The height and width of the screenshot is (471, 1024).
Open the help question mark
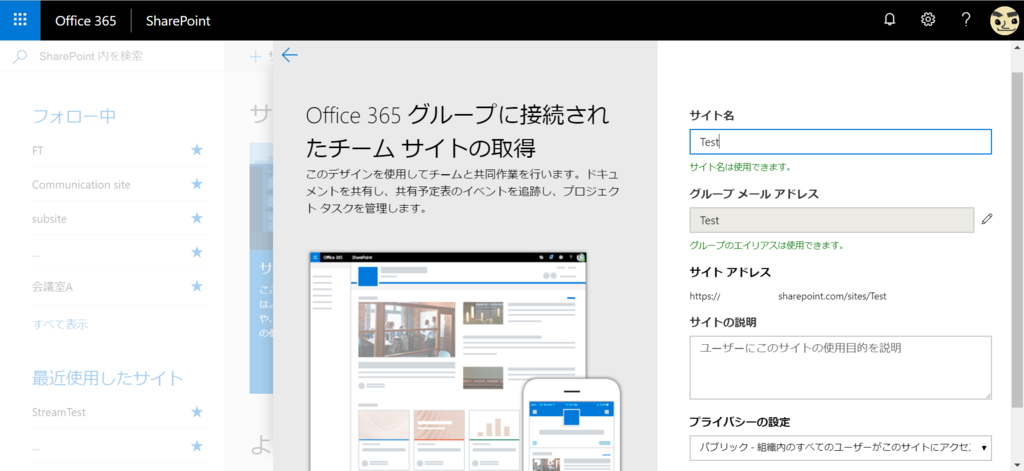[x=966, y=20]
